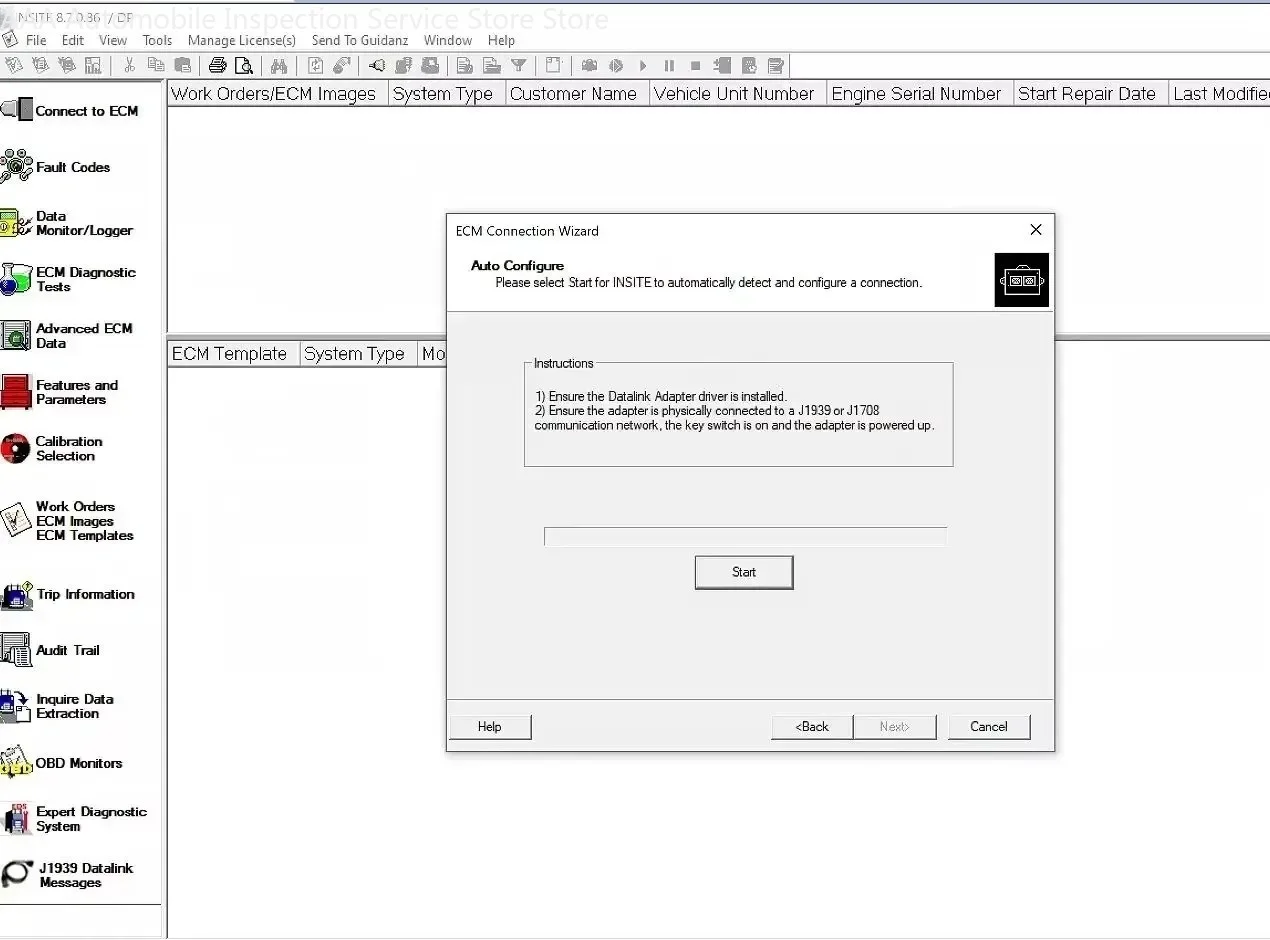
Task: Open OBD Monitors
Action: coord(62,763)
